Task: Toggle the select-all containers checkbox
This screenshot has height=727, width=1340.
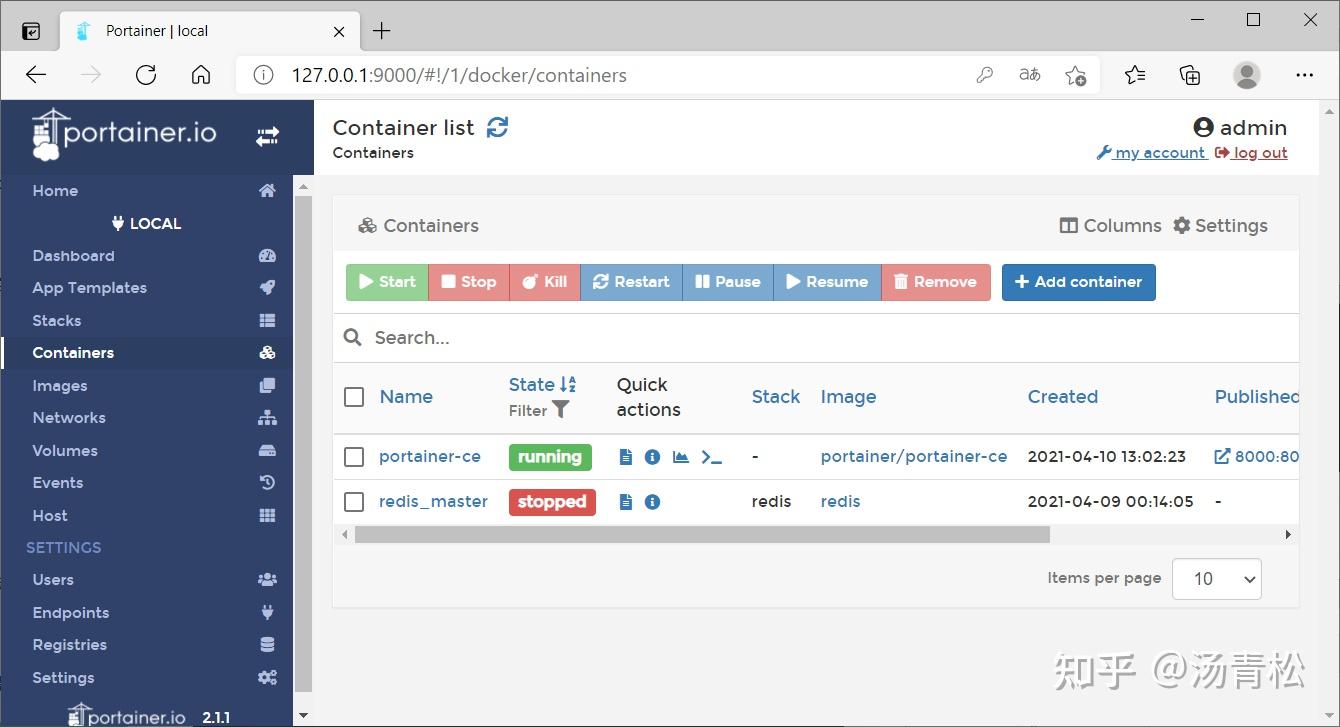Action: pyautogui.click(x=353, y=396)
